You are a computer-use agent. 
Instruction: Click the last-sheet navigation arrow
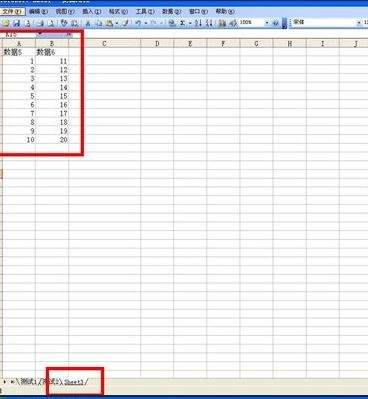12,382
